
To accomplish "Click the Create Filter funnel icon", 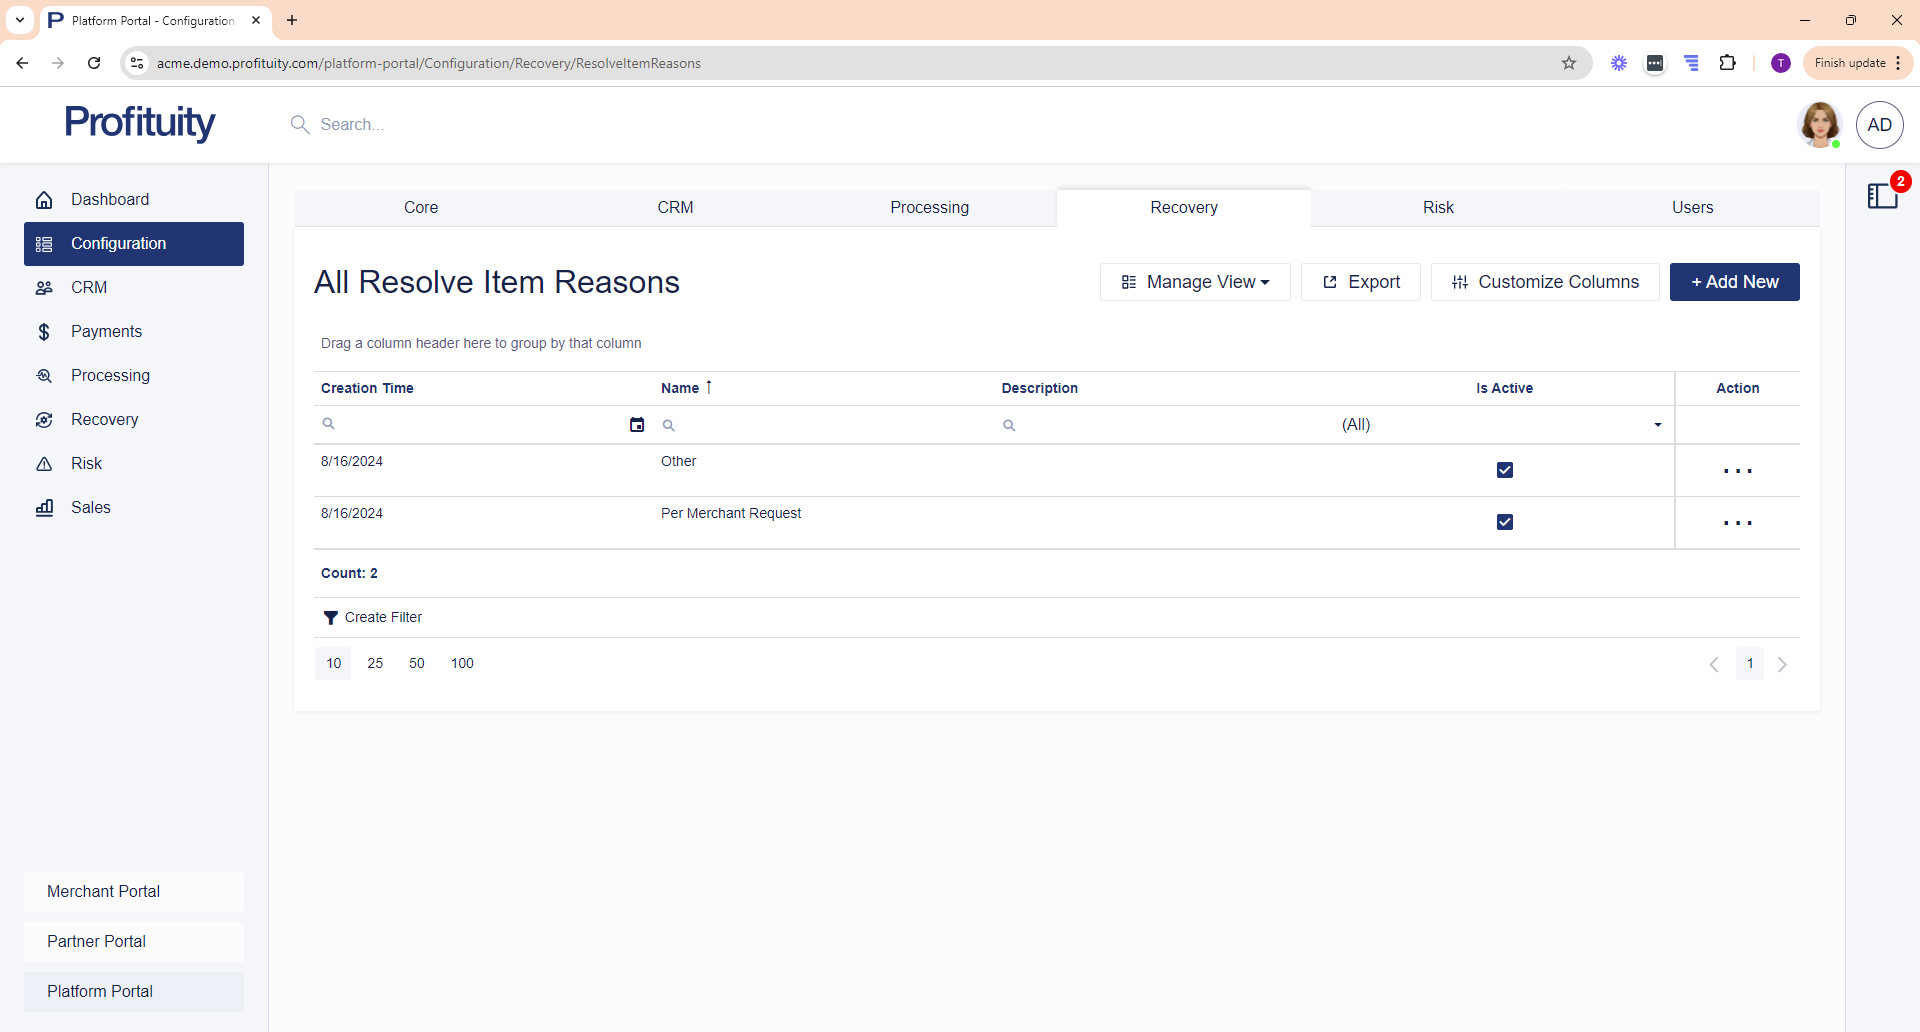I will pos(330,618).
